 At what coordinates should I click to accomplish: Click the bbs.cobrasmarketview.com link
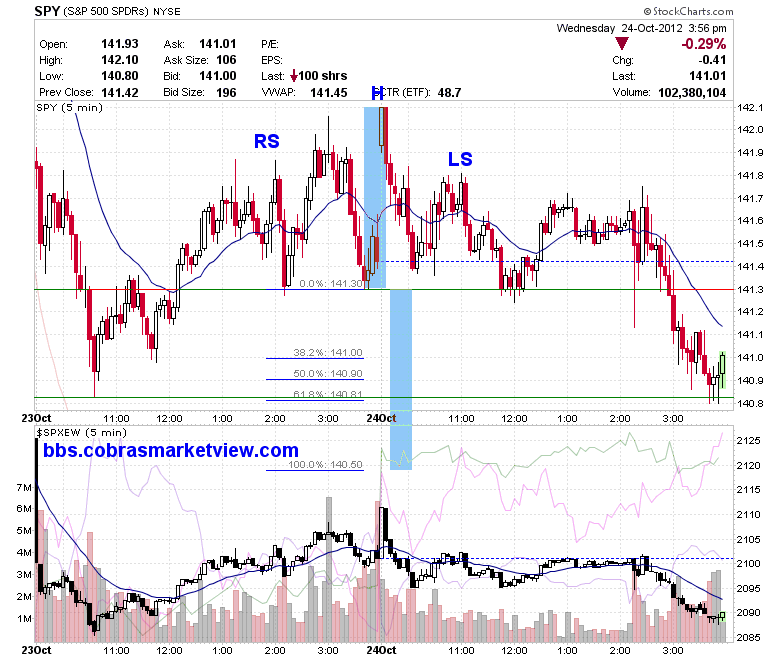[171, 450]
